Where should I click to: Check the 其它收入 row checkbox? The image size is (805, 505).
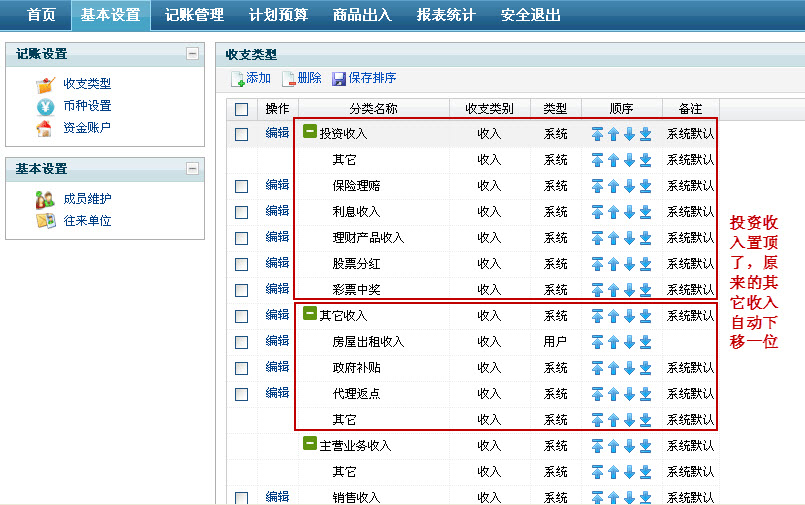[241, 317]
